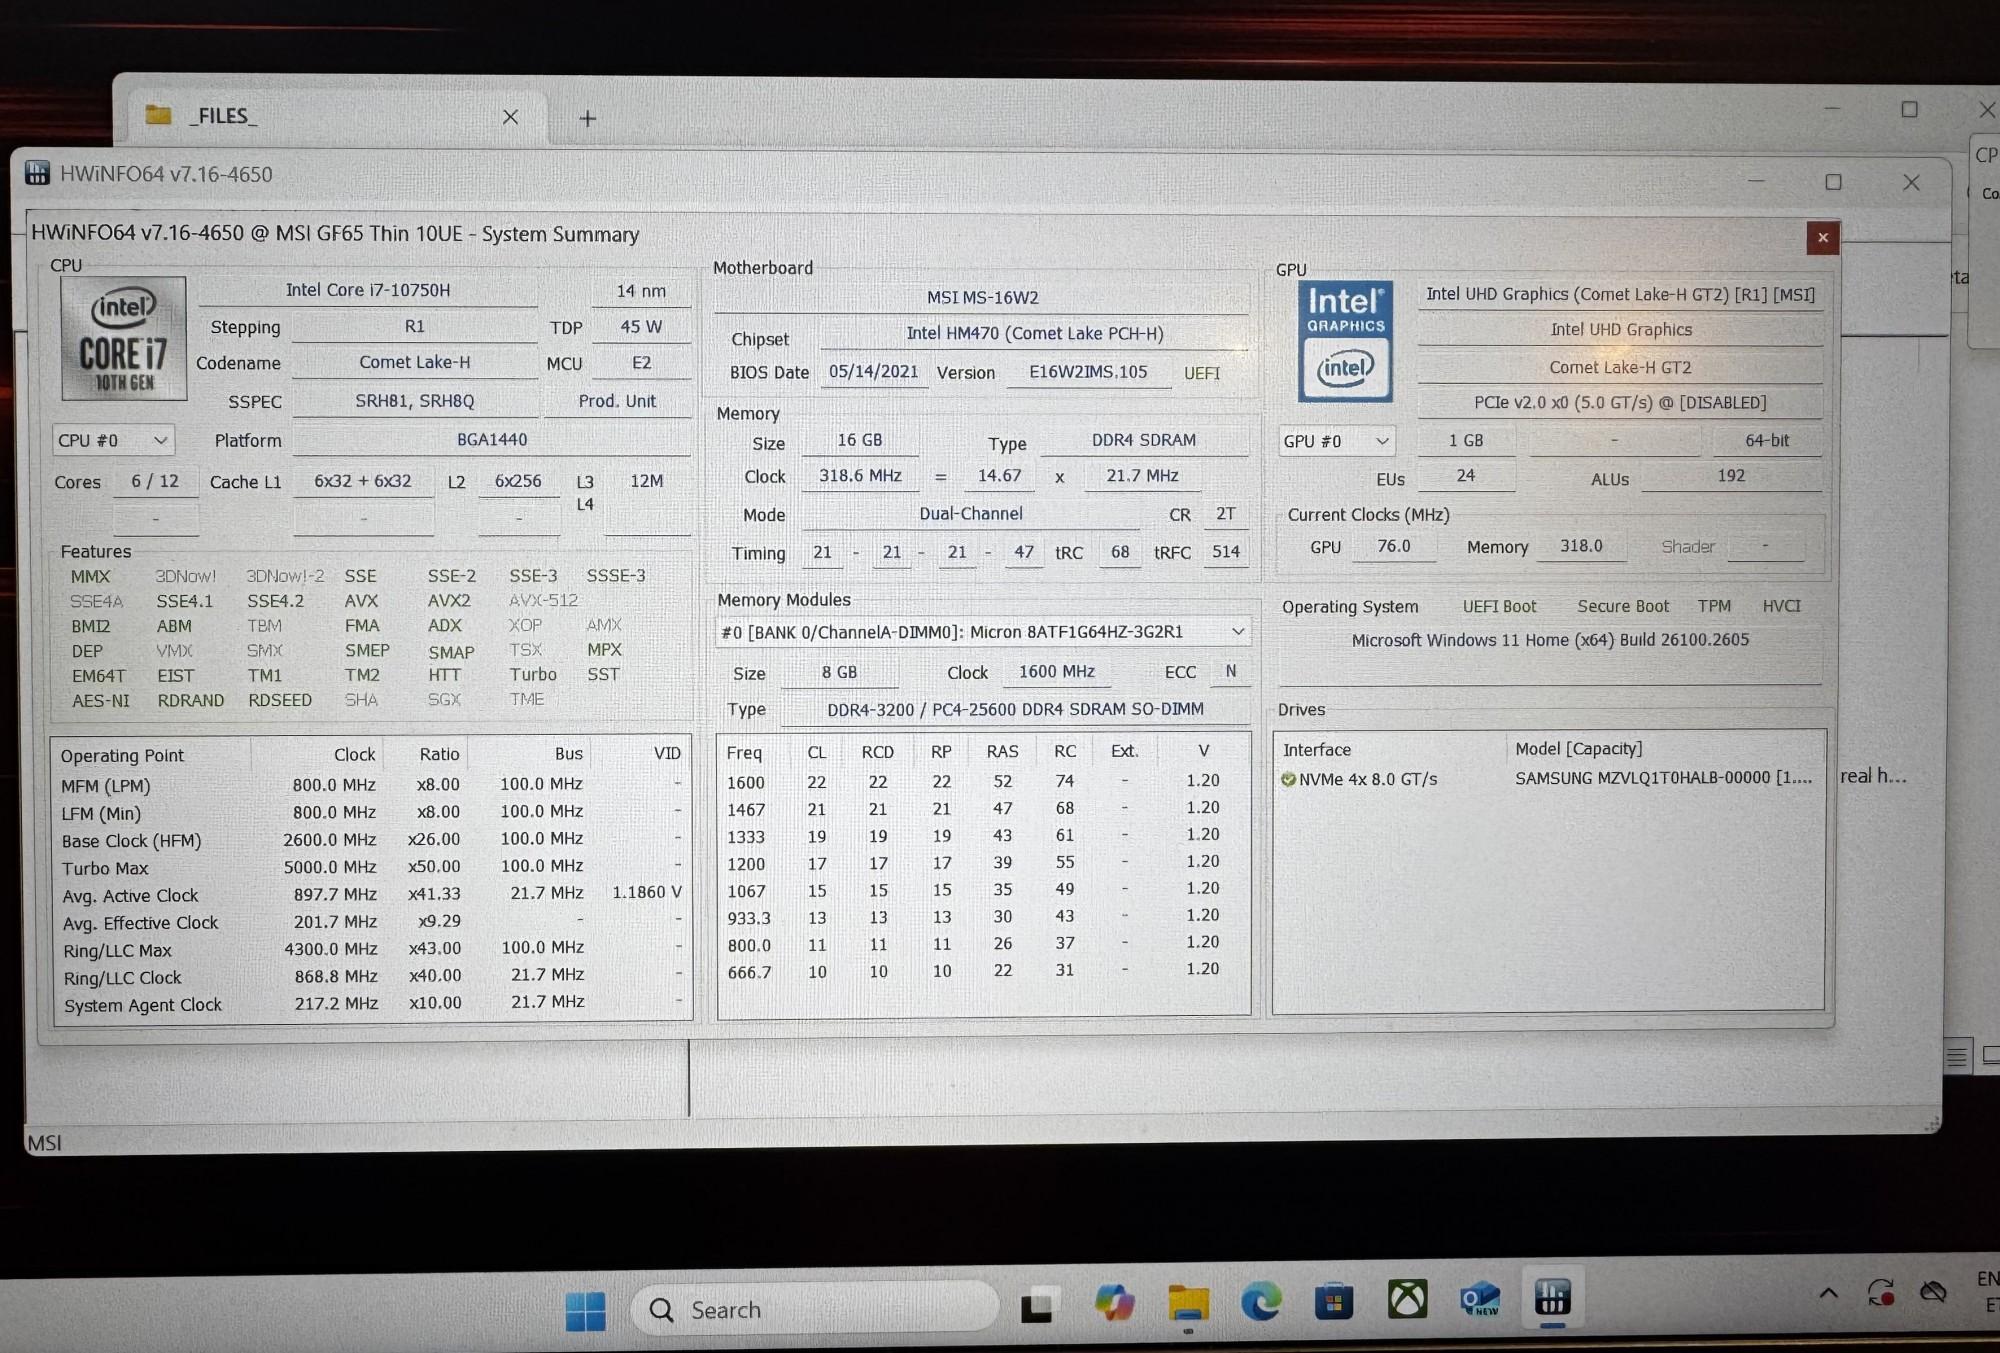Image resolution: width=2000 pixels, height=1353 pixels.
Task: Click the Prod. Unit field
Action: point(617,401)
